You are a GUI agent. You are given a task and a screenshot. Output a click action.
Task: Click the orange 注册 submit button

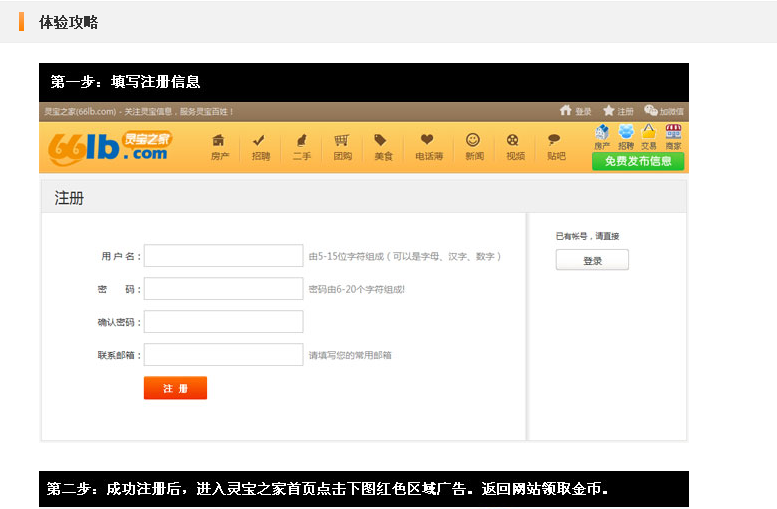pyautogui.click(x=175, y=388)
